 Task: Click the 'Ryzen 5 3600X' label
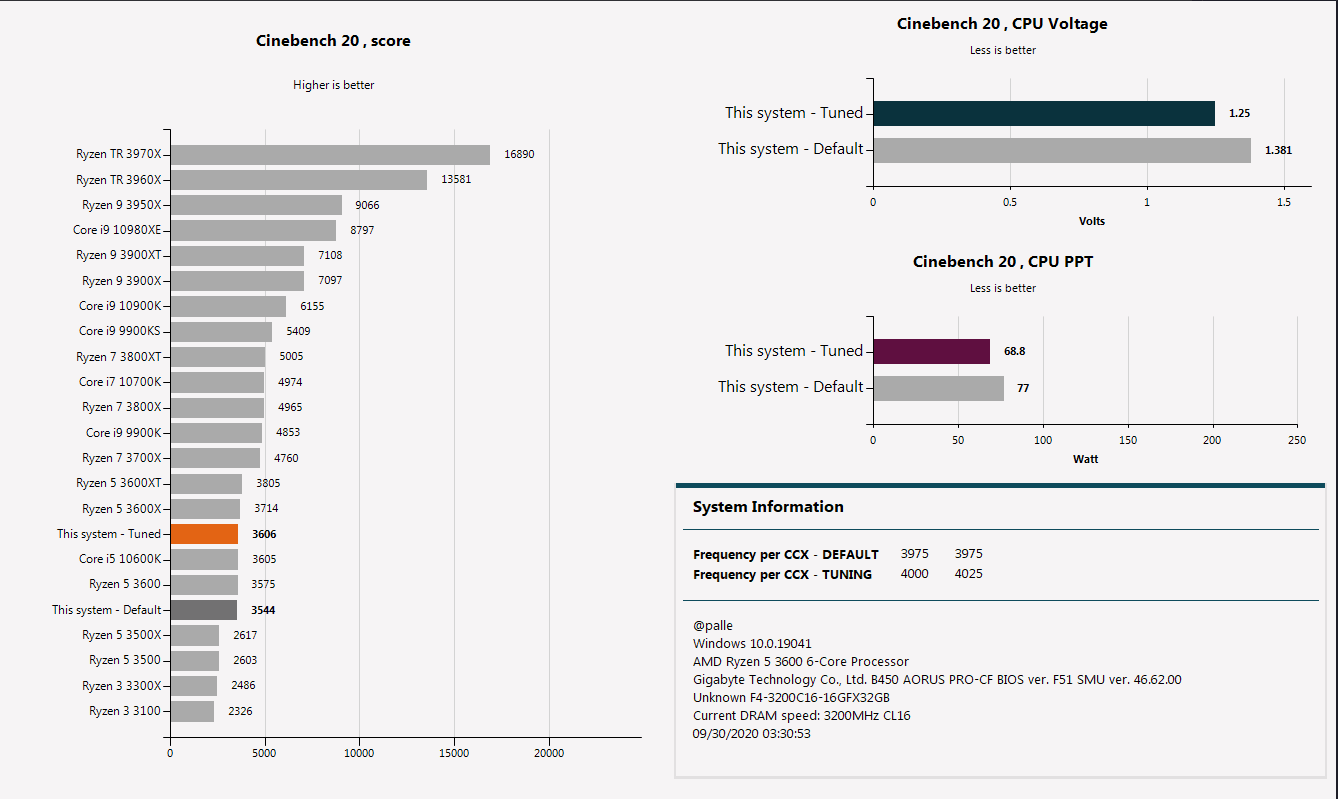point(121,509)
